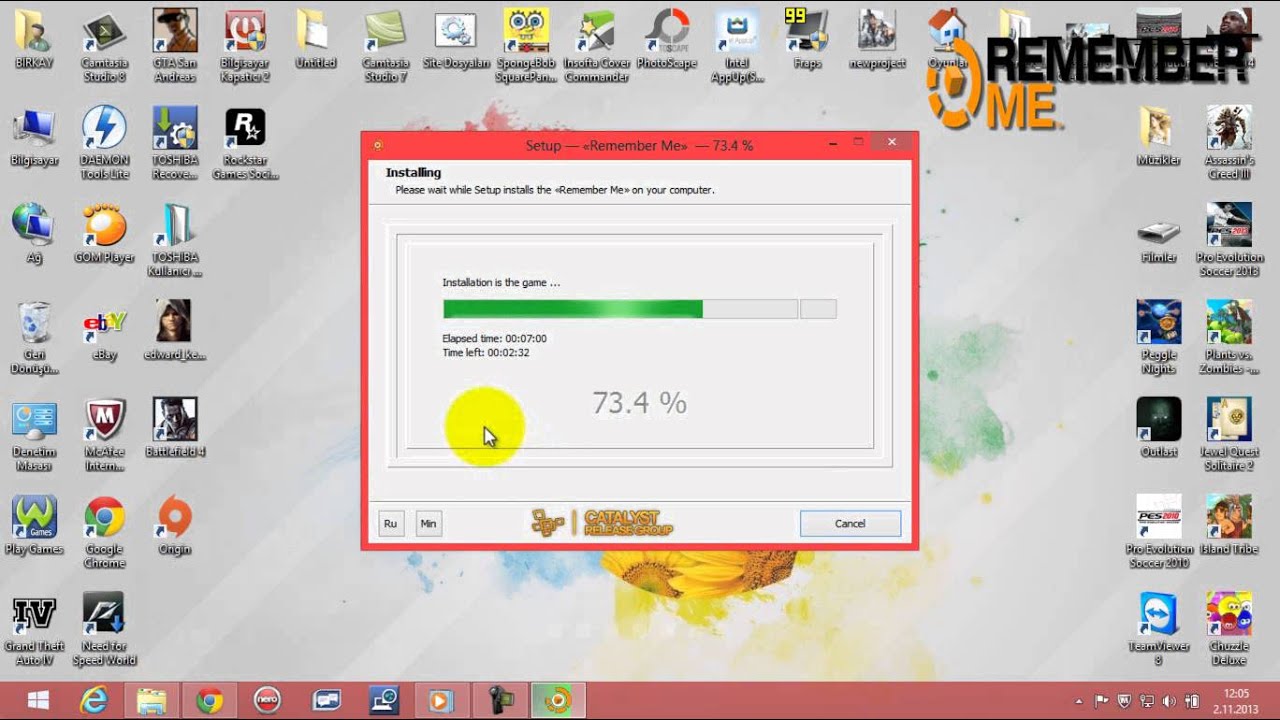Select the Island Tribe desktop icon
Viewport: 1280px width, 720px height.
(1229, 525)
